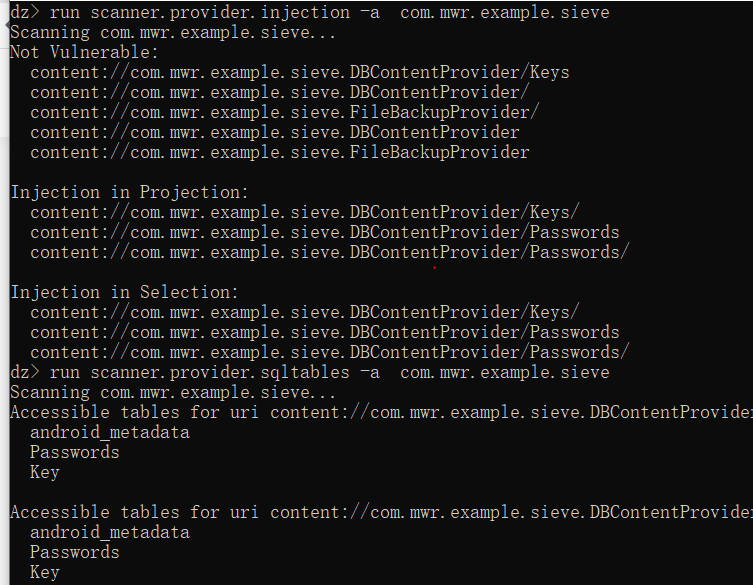Click the scanner.provider.injection command line
Screen dimensions: 753x585
point(310,12)
